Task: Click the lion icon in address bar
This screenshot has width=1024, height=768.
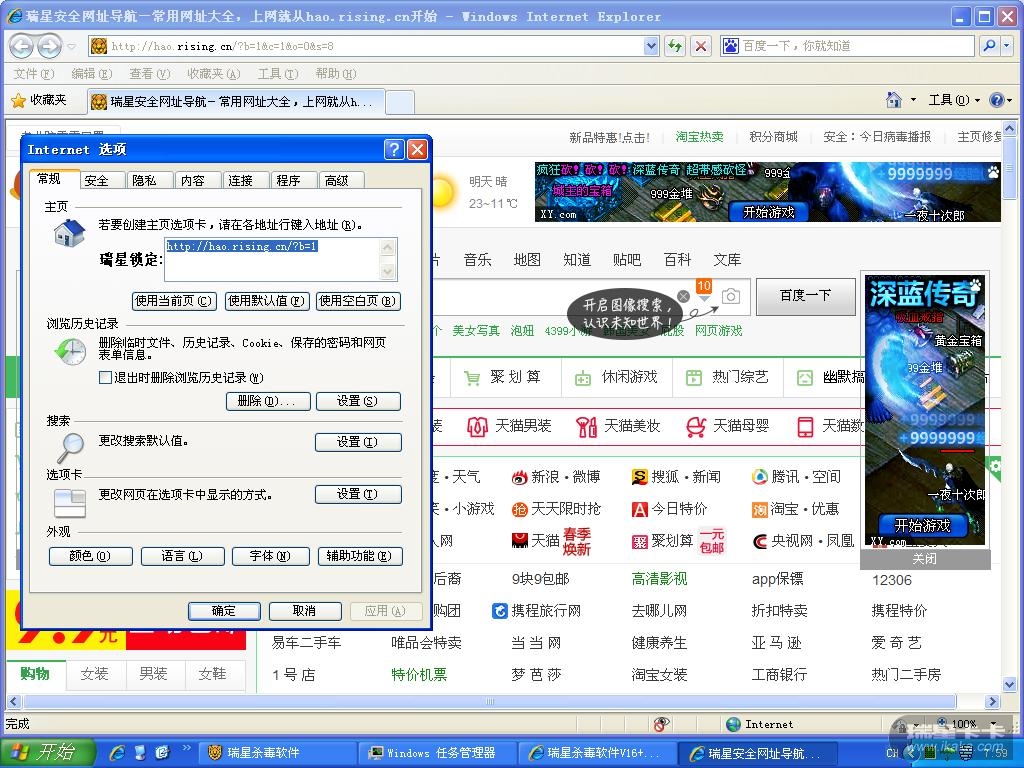Action: (99, 46)
